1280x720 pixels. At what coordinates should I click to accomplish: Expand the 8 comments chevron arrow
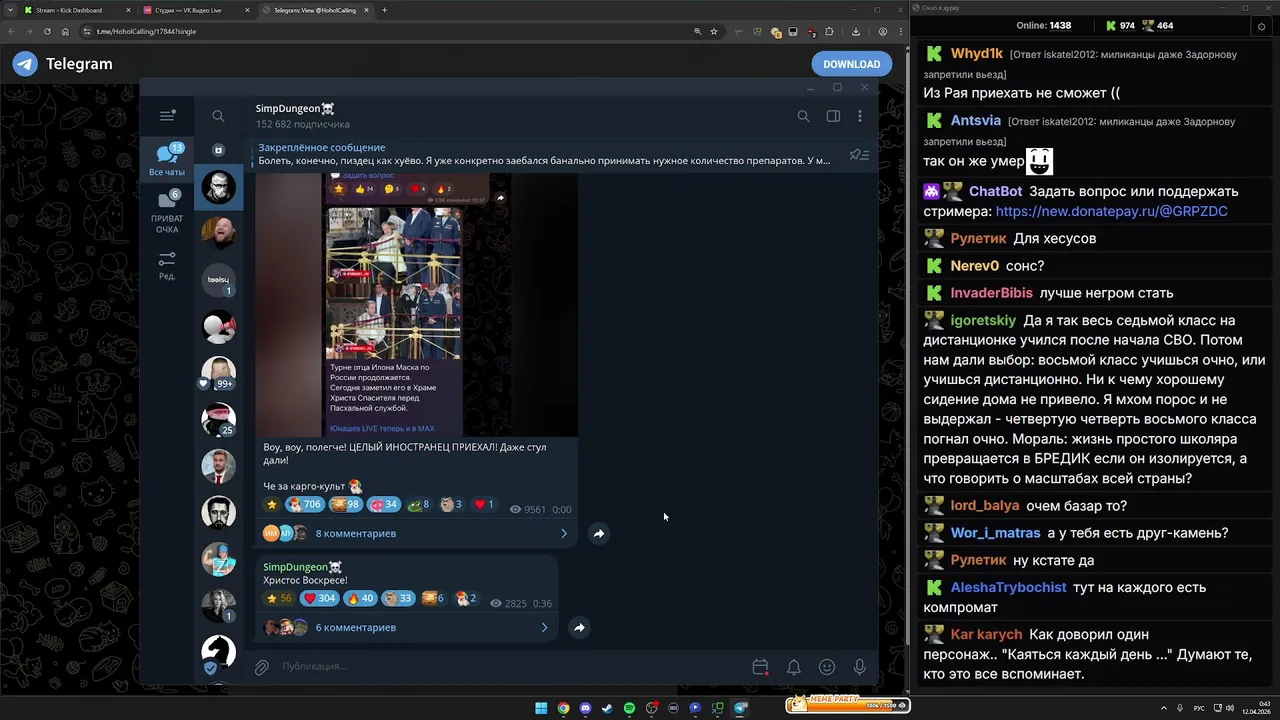tap(563, 534)
